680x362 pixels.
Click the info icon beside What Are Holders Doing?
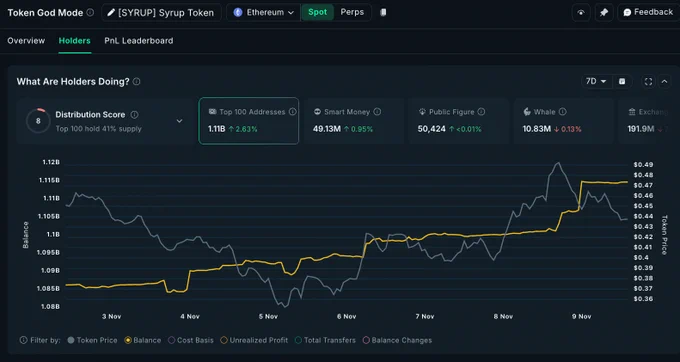[137, 82]
